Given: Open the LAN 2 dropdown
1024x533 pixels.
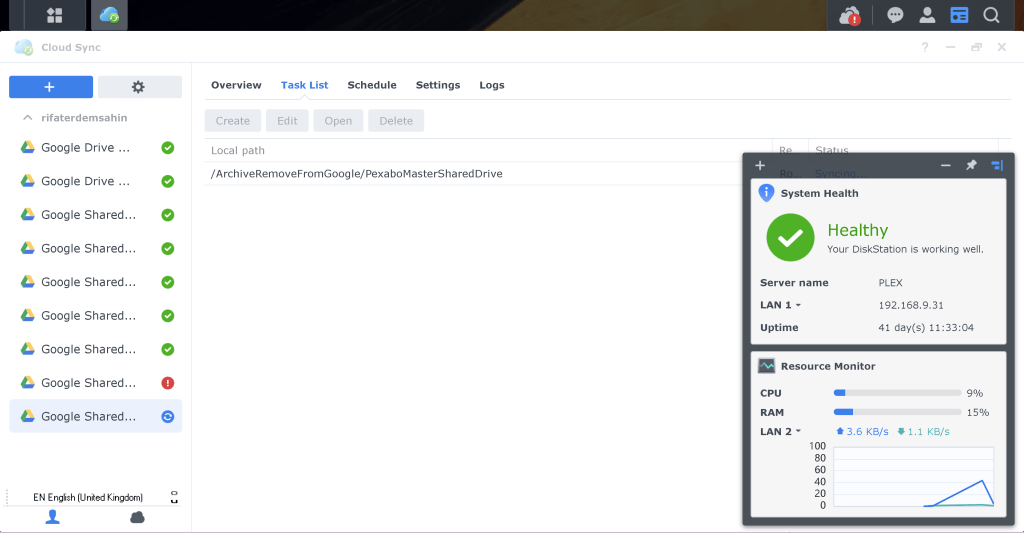Looking at the screenshot, I should tap(780, 432).
